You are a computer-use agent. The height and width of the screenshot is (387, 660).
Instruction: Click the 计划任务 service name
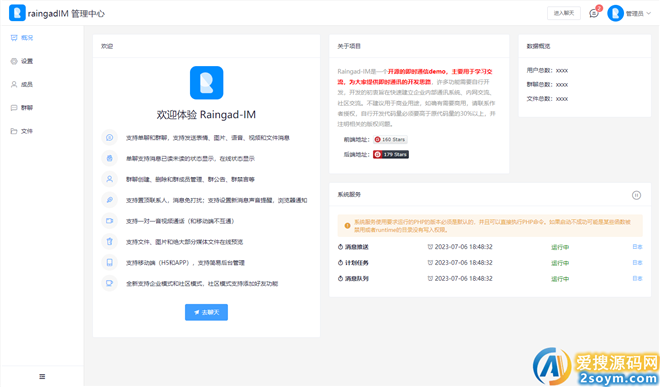[x=357, y=263]
